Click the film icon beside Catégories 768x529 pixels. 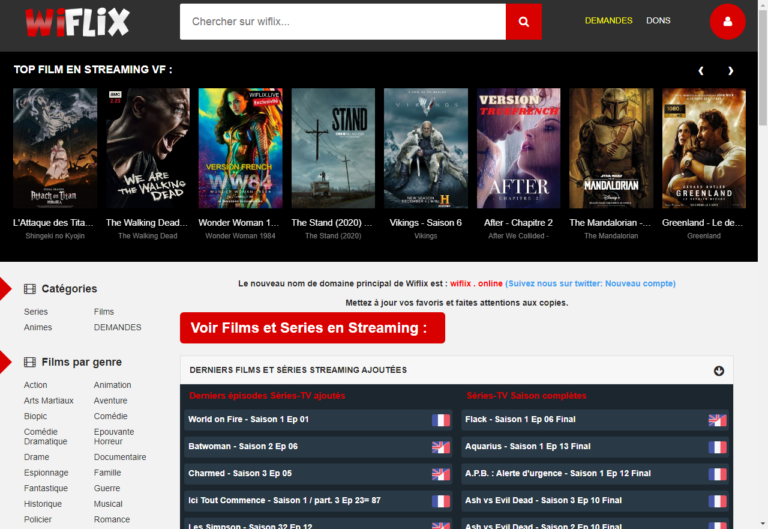tap(30, 289)
